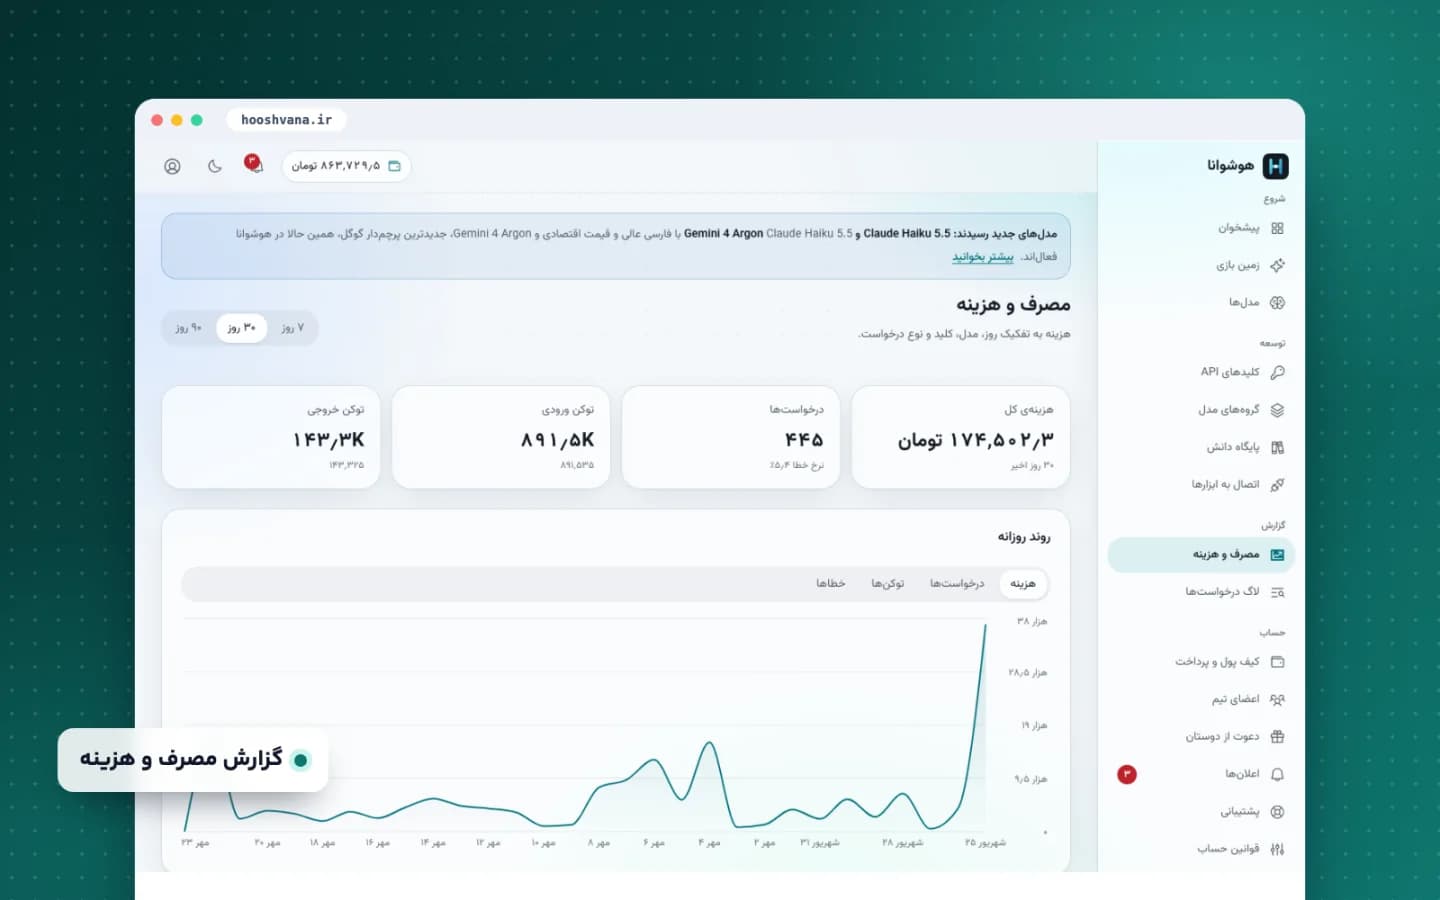Select the ۳۰ روز time range
This screenshot has width=1440, height=900.
(x=241, y=328)
